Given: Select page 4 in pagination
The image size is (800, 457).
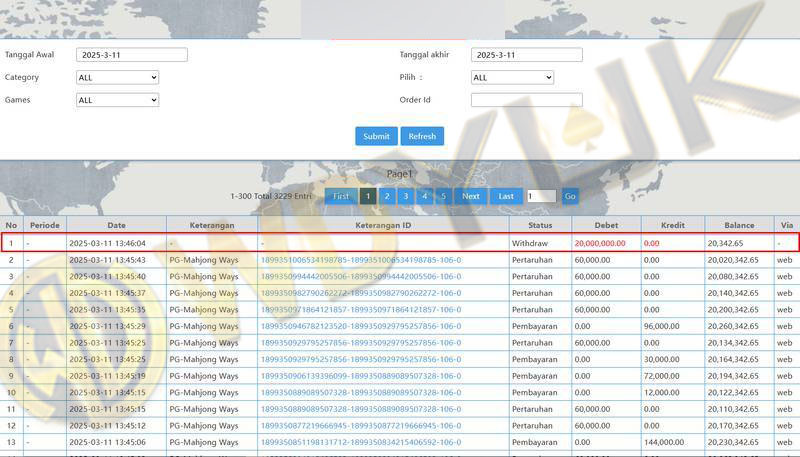Looking at the screenshot, I should 425,196.
